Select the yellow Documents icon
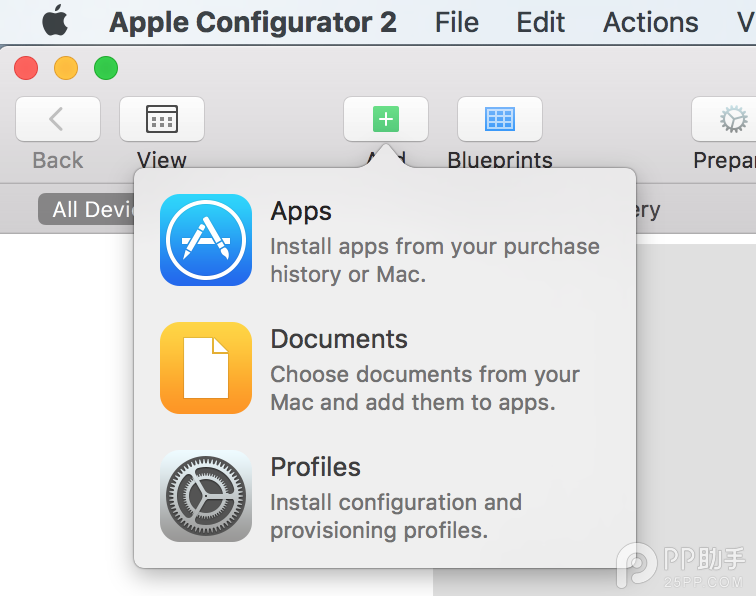The height and width of the screenshot is (596, 756). pos(205,368)
